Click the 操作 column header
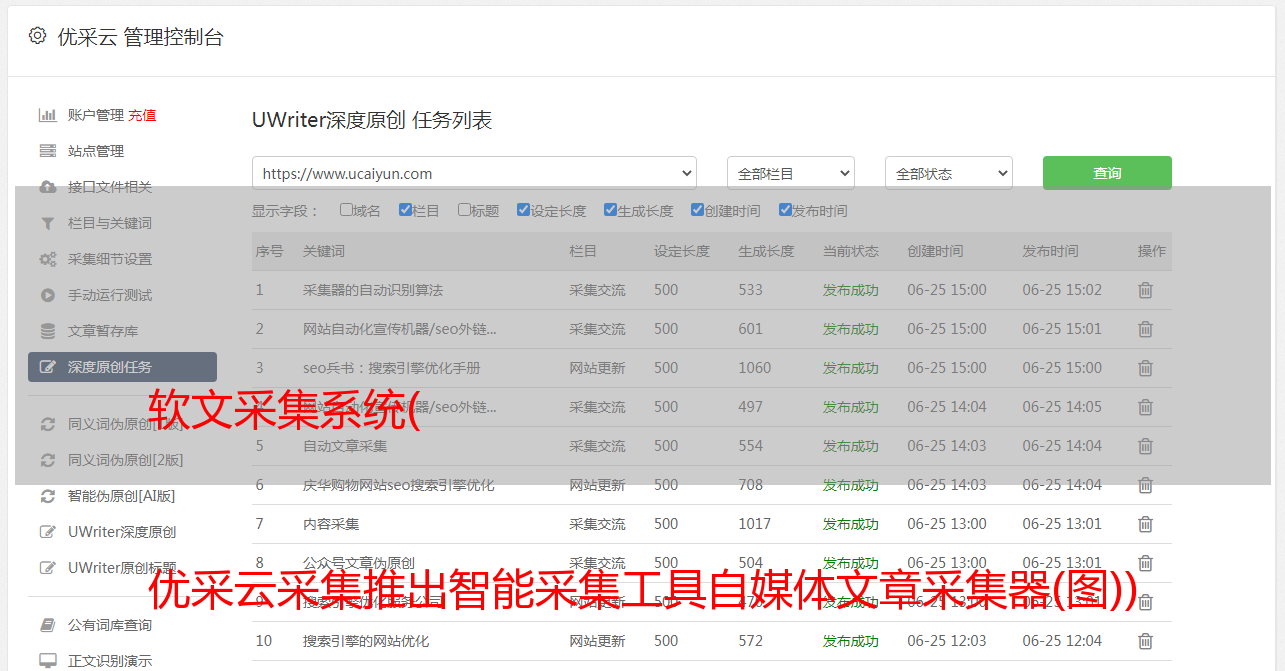Image resolution: width=1285 pixels, height=671 pixels. pos(1152,251)
